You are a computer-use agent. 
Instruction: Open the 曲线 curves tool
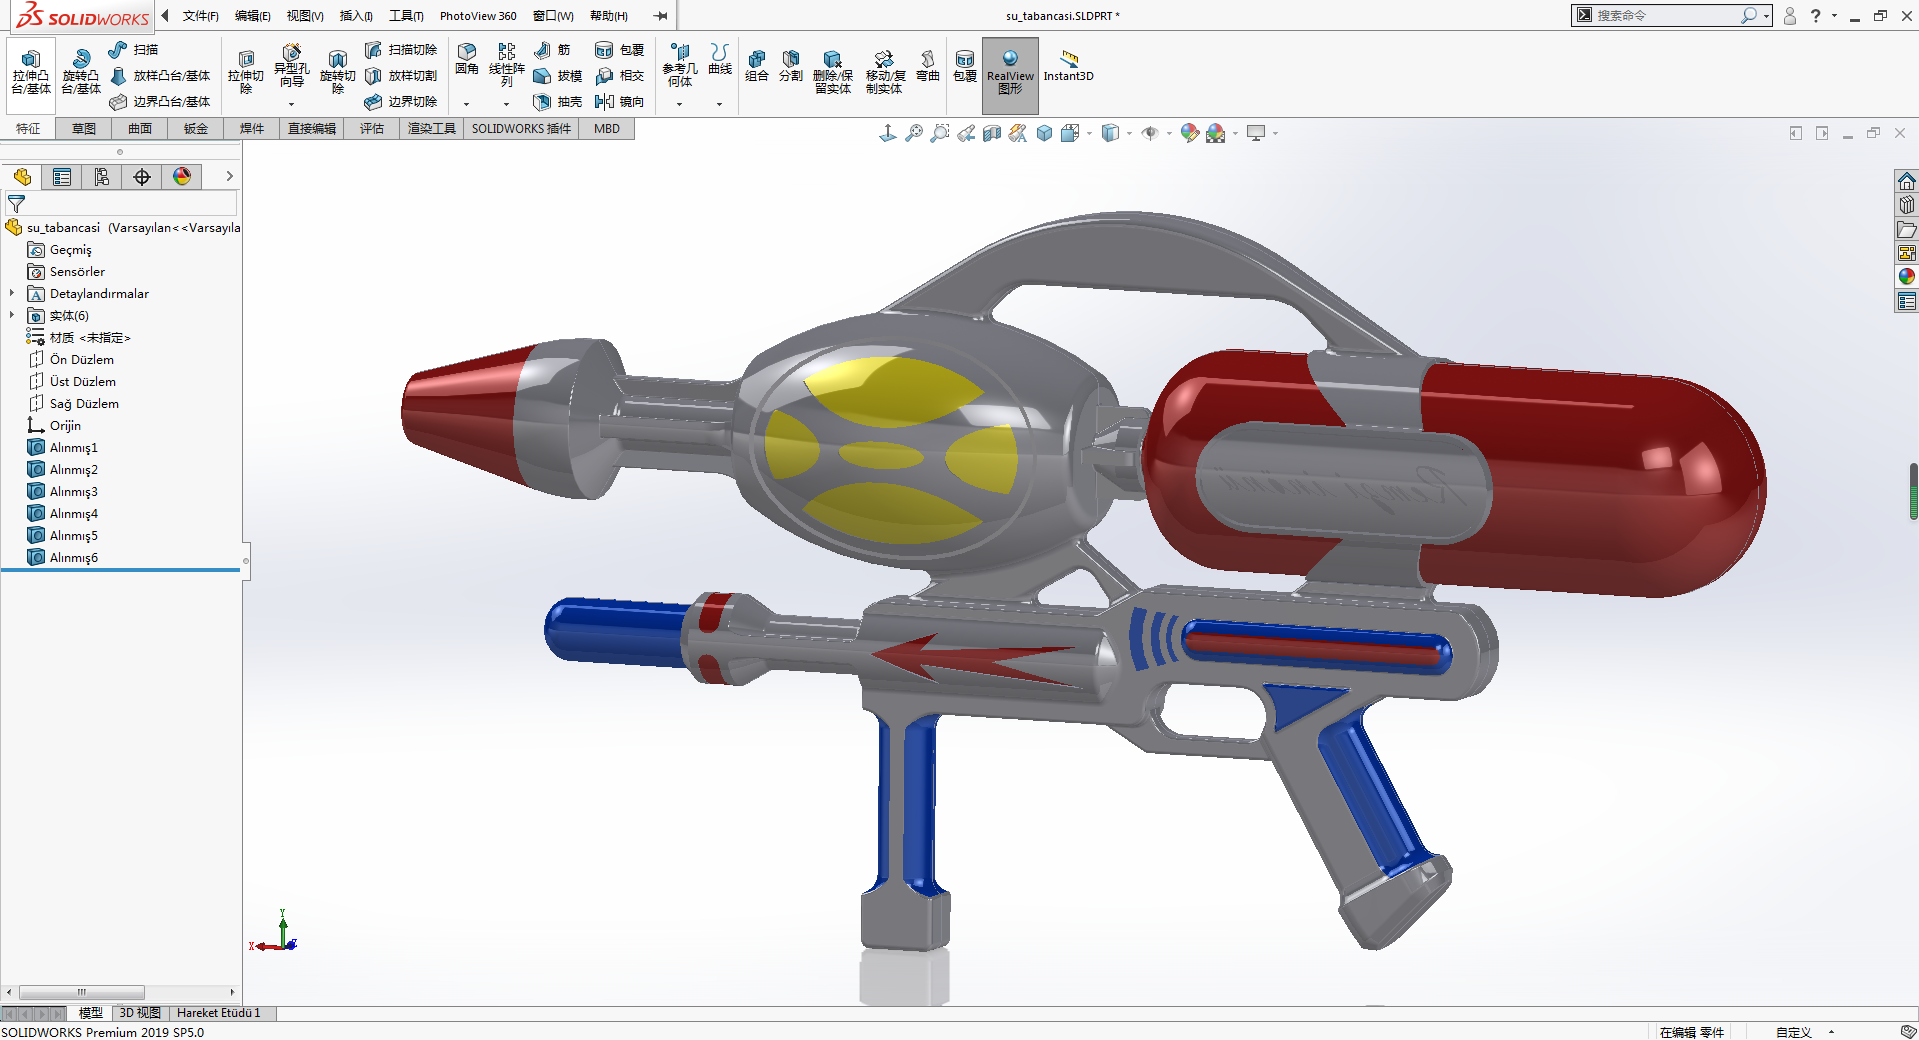coord(720,60)
